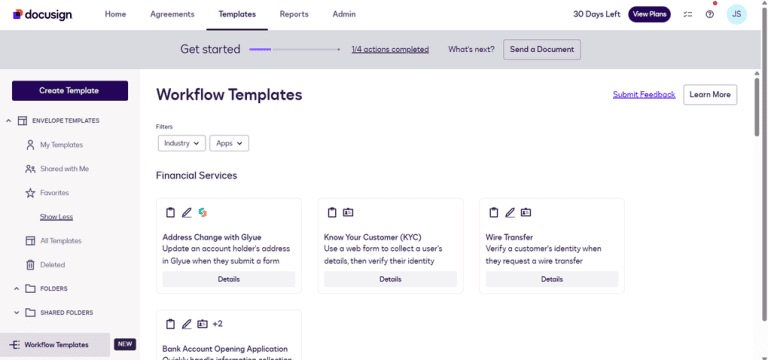Select the Templates tab
The image size is (768, 360).
point(237,14)
